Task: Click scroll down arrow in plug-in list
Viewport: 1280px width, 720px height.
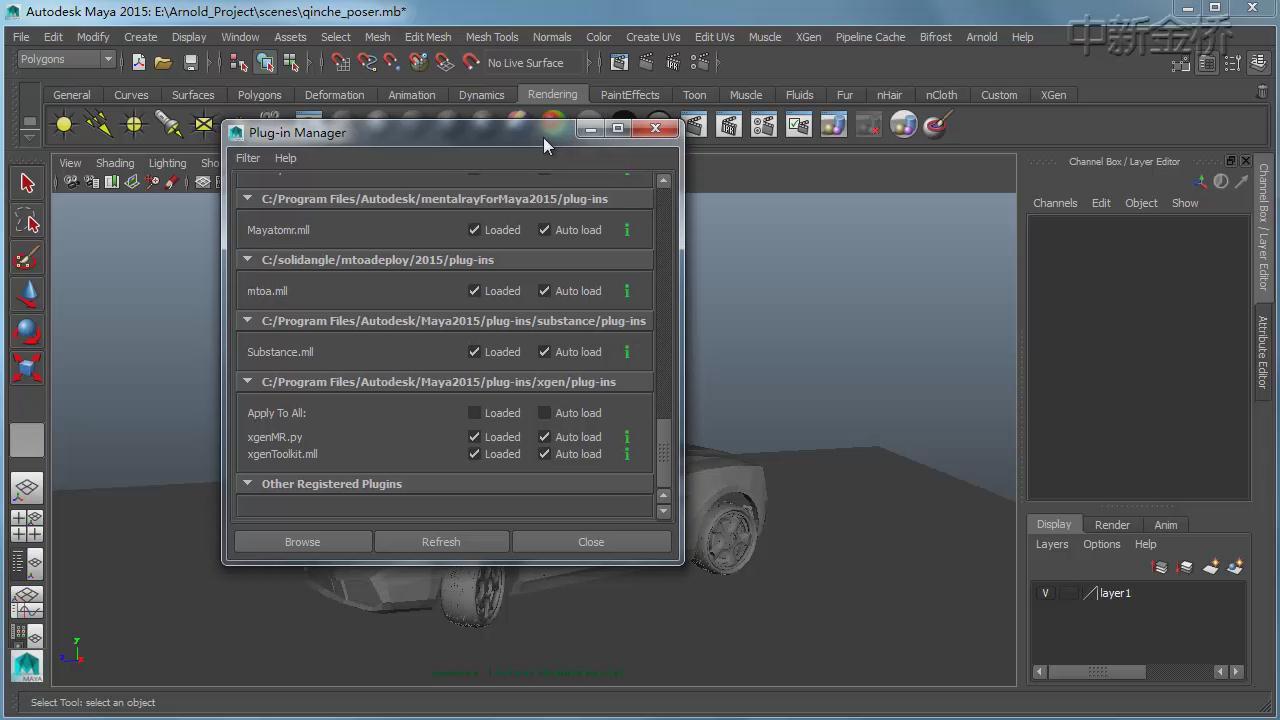Action: pos(664,511)
